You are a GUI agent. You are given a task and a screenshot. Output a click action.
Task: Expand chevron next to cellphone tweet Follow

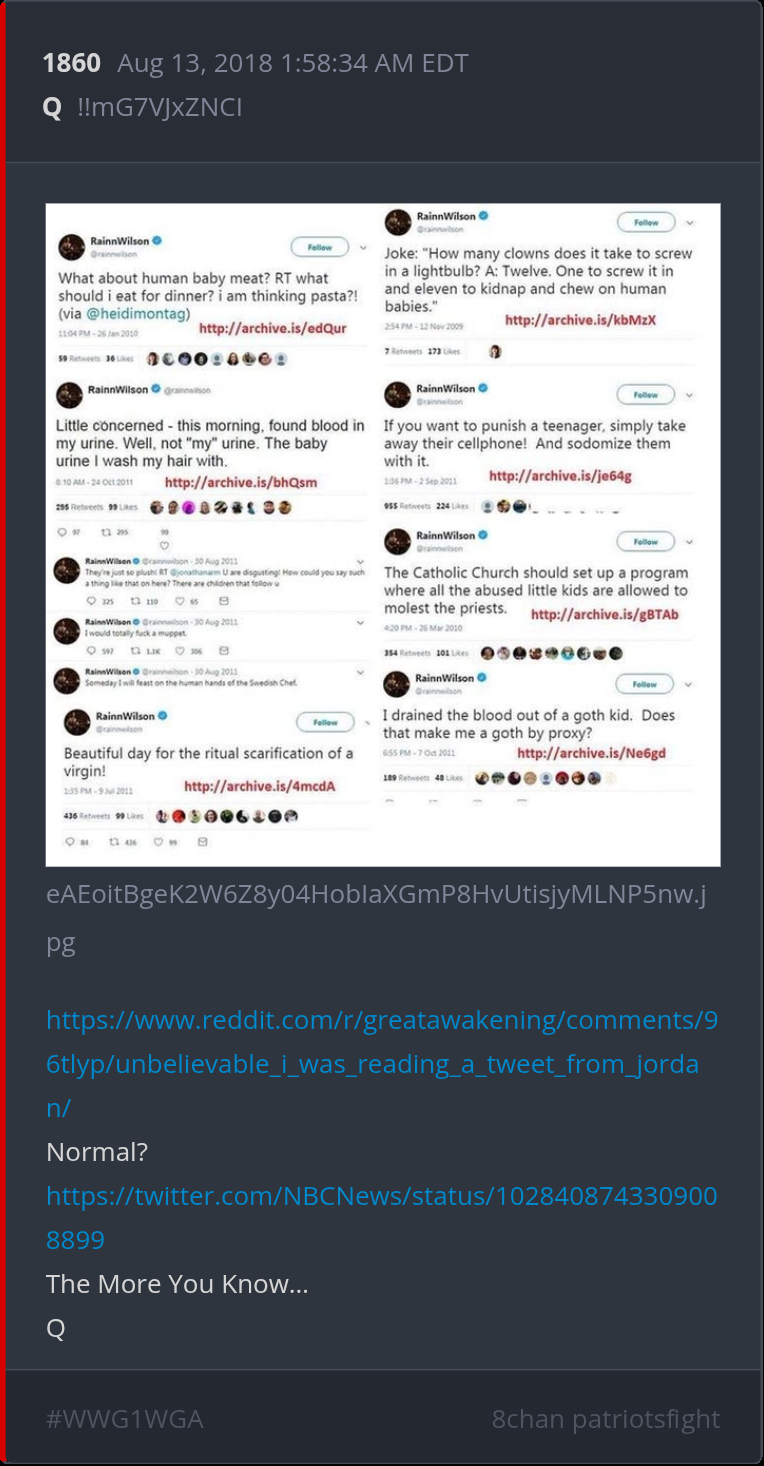pos(690,395)
